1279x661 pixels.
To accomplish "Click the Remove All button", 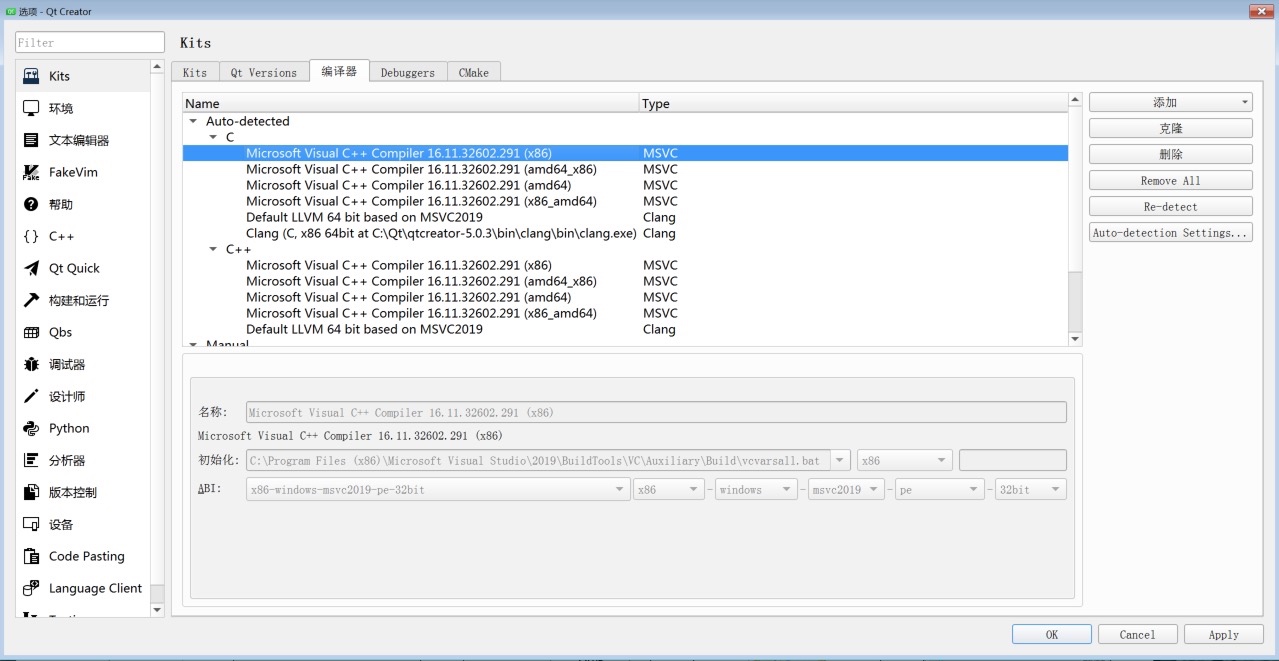I will coord(1171,180).
